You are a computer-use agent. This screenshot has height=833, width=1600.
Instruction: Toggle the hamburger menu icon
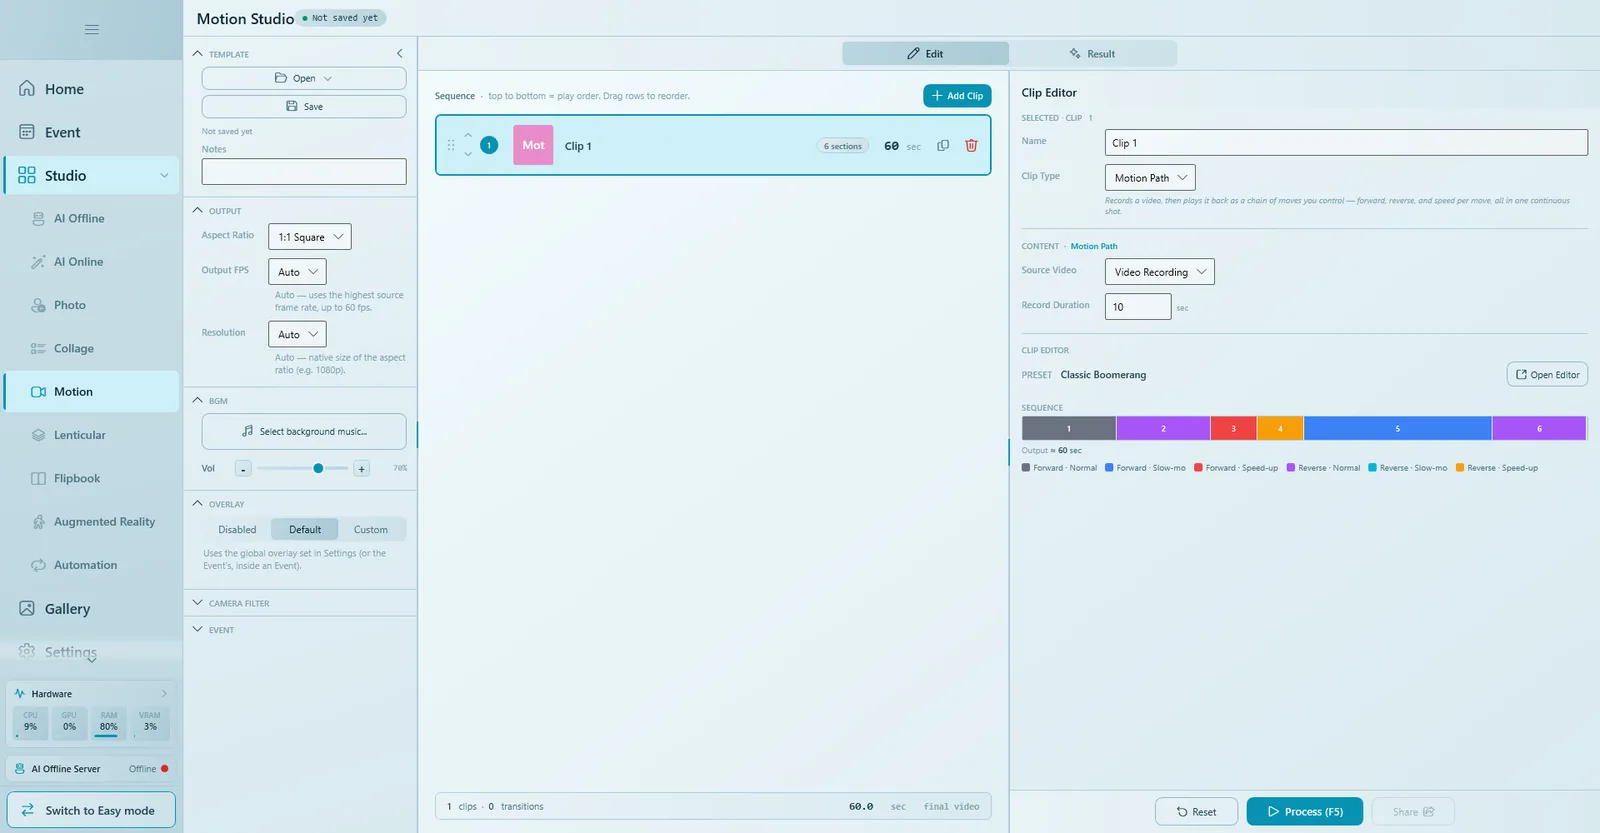tap(91, 30)
